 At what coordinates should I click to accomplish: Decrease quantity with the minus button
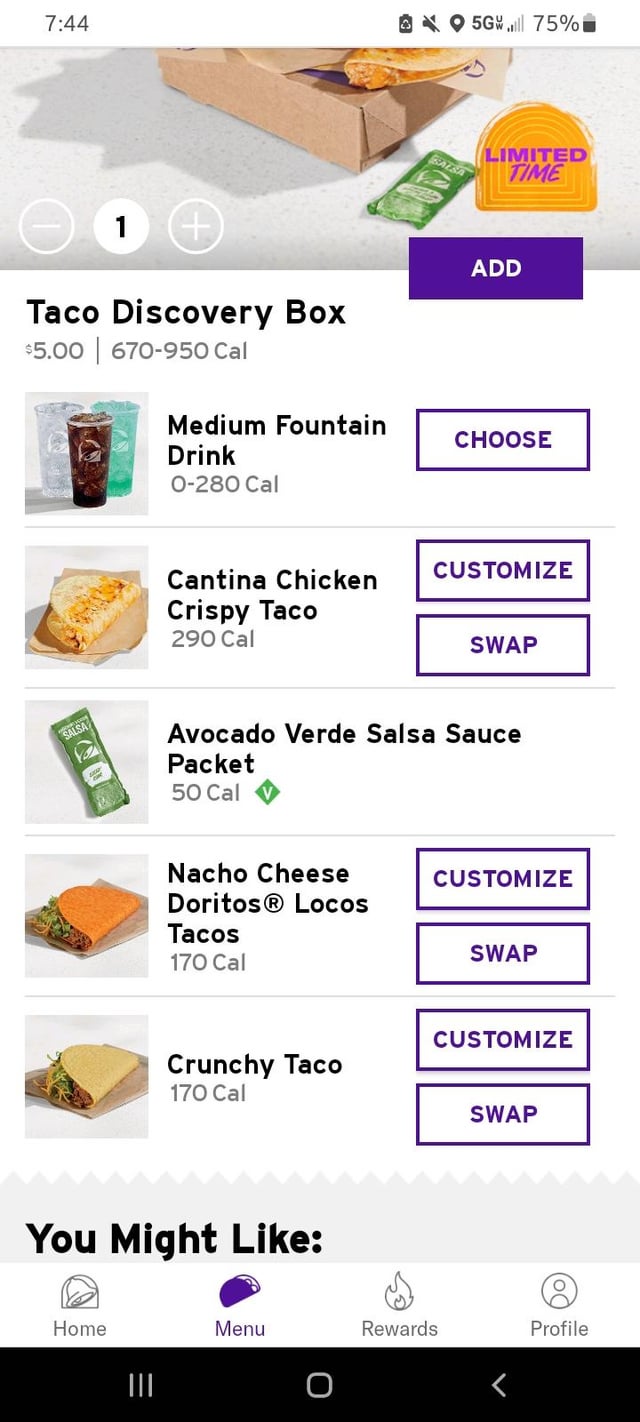pos(46,228)
